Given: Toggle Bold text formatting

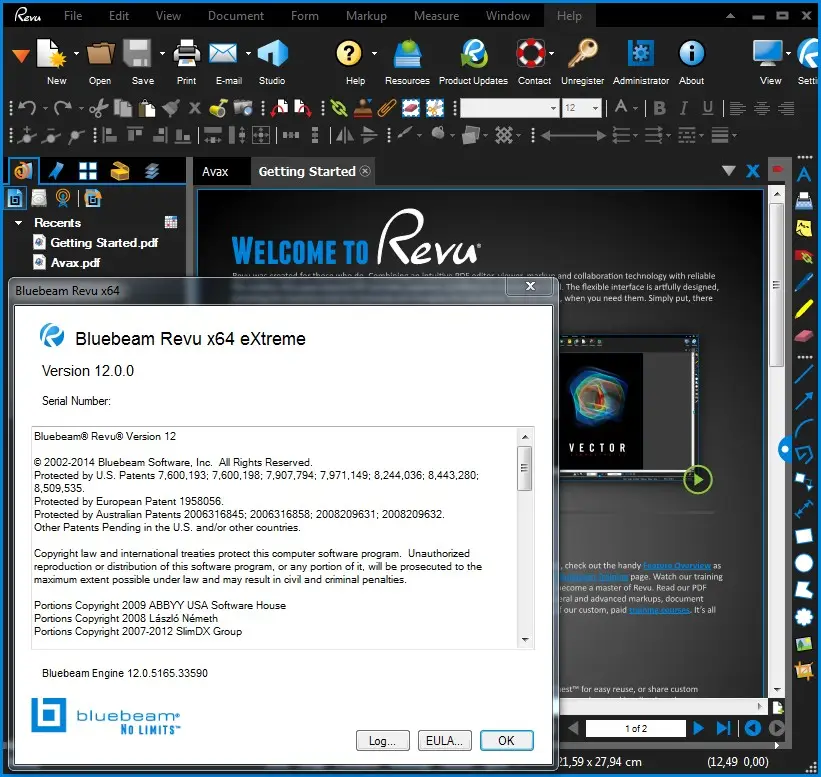Looking at the screenshot, I should (x=660, y=108).
